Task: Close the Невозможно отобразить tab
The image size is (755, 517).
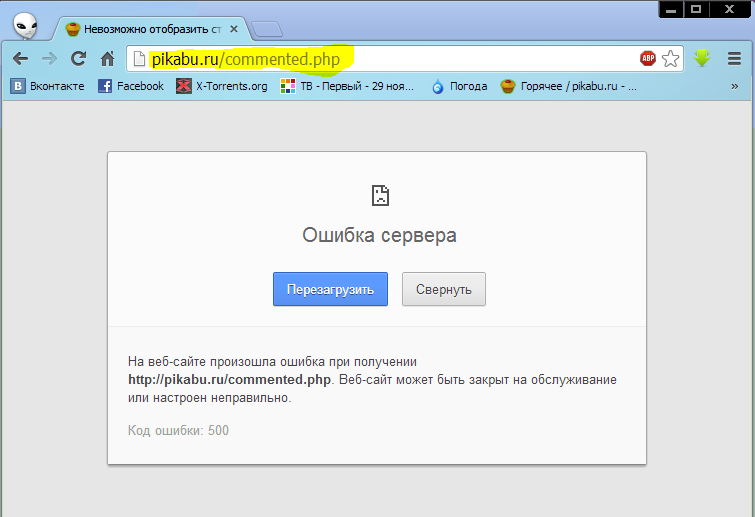Action: 234,29
